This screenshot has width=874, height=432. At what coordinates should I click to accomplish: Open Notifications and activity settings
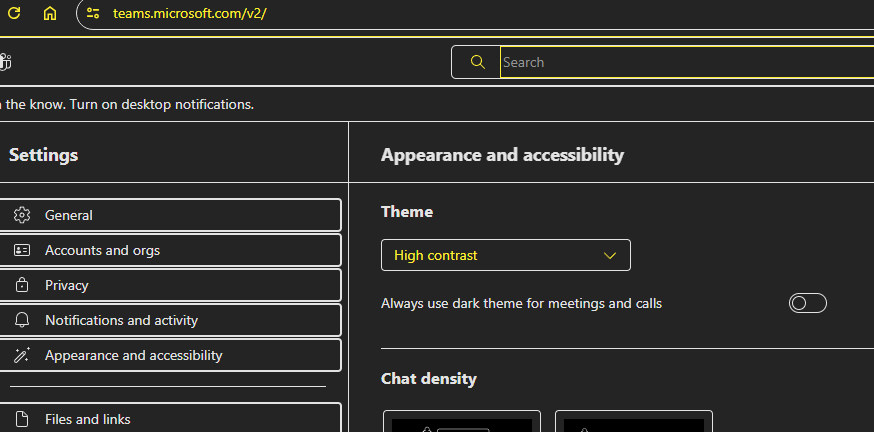pos(170,321)
